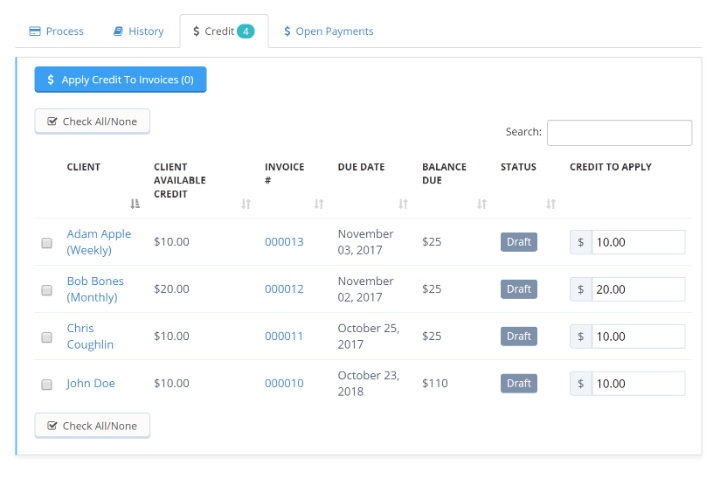Screen dimensions: 720x479
Task: Open client Adam Apple (Weekly) link
Action: click(99, 242)
